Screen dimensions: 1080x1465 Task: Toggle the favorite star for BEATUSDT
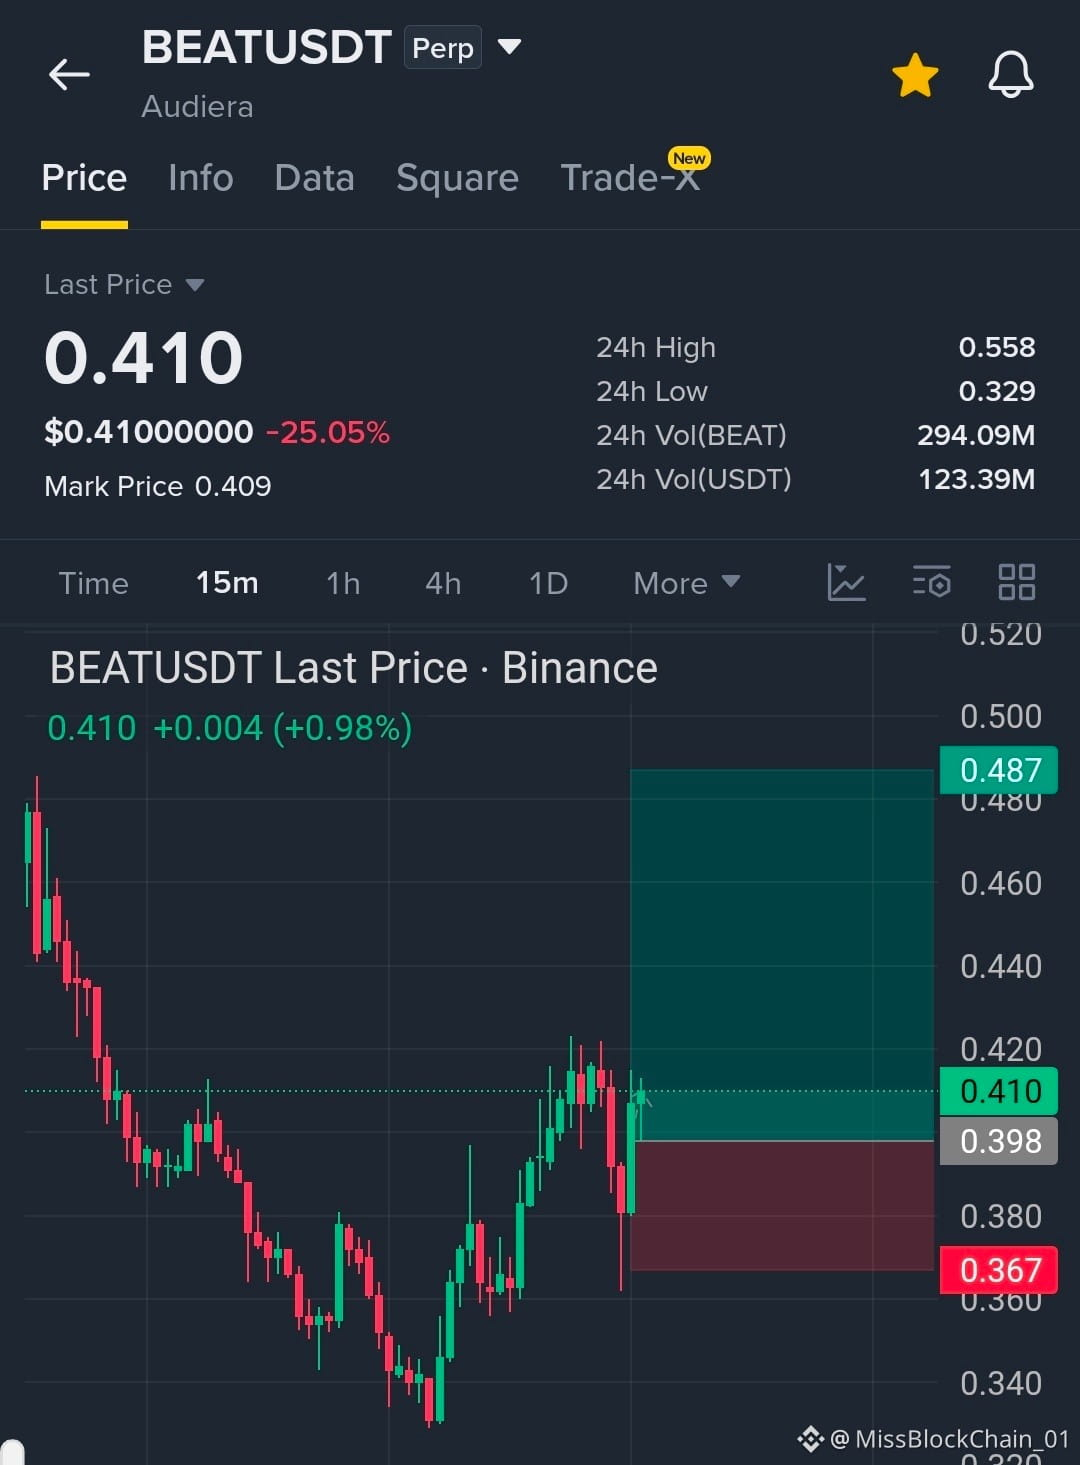[x=915, y=76]
